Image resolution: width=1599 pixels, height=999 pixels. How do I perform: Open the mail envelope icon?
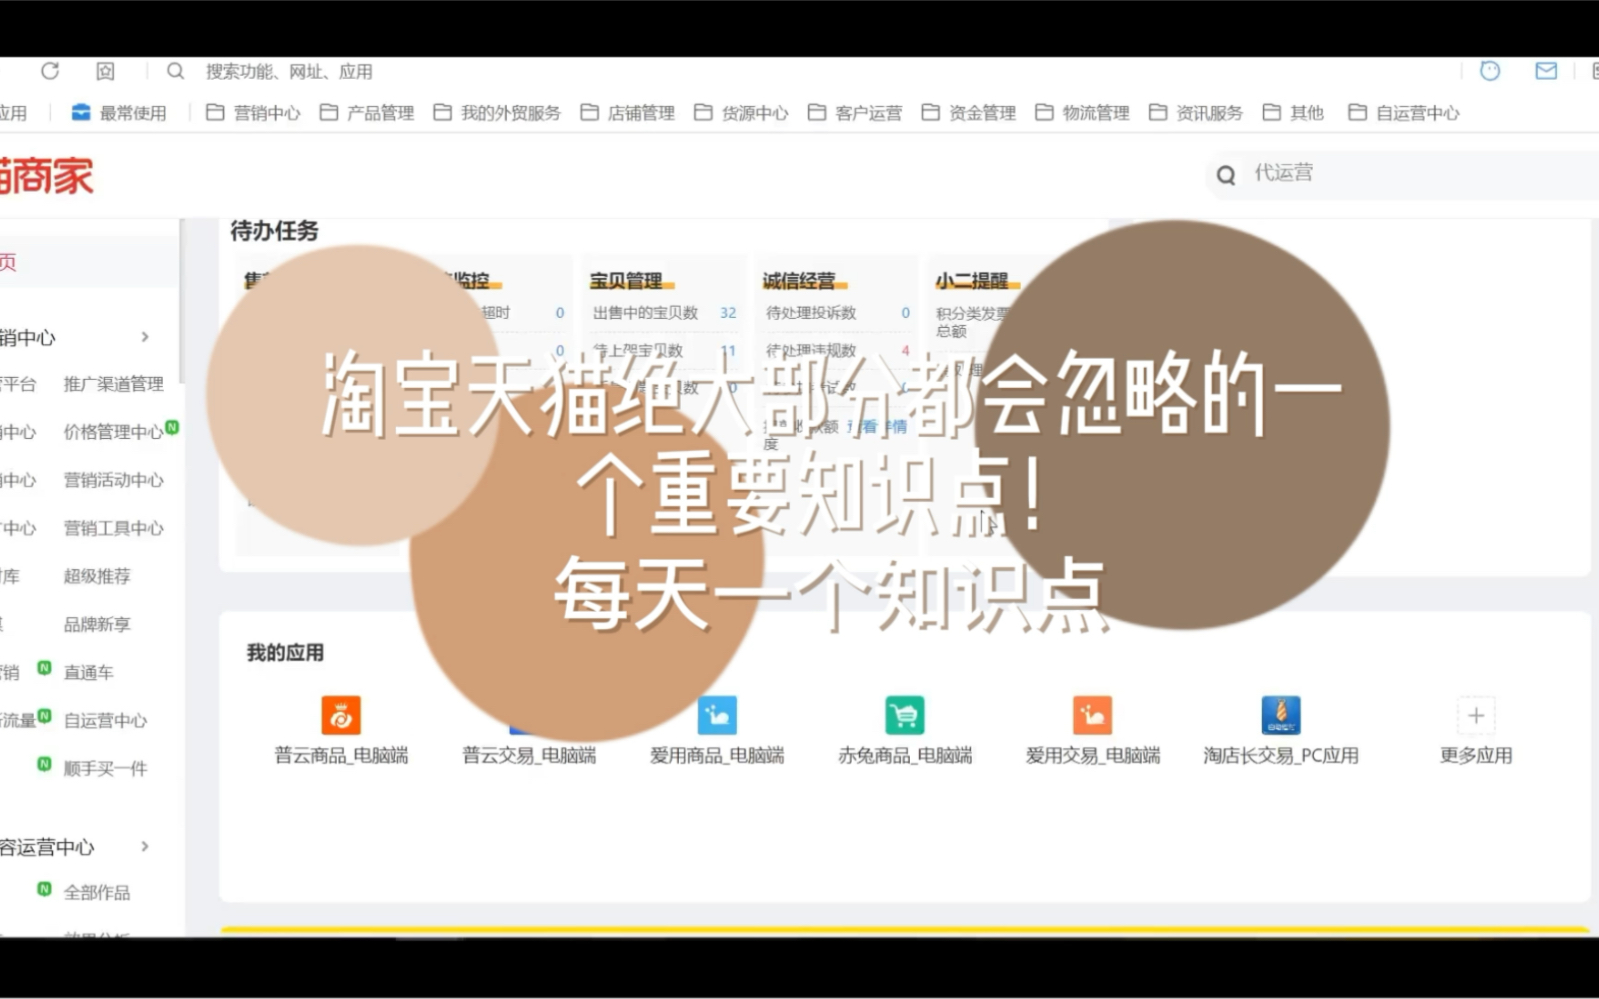[x=1546, y=70]
